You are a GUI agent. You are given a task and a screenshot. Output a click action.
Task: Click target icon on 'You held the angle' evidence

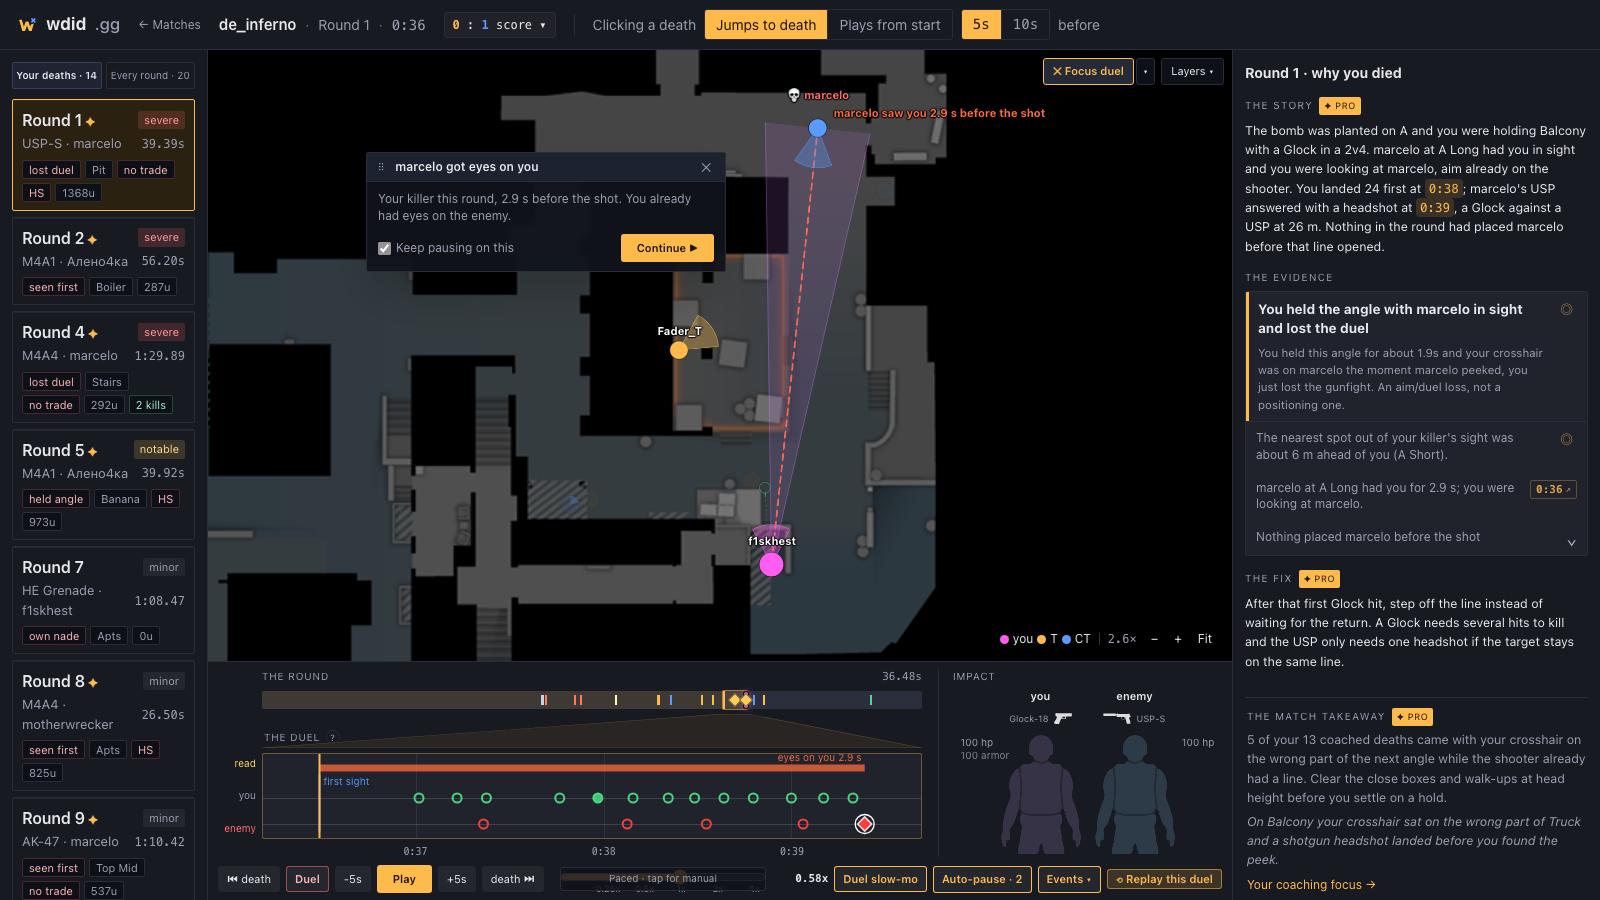pyautogui.click(x=1567, y=310)
